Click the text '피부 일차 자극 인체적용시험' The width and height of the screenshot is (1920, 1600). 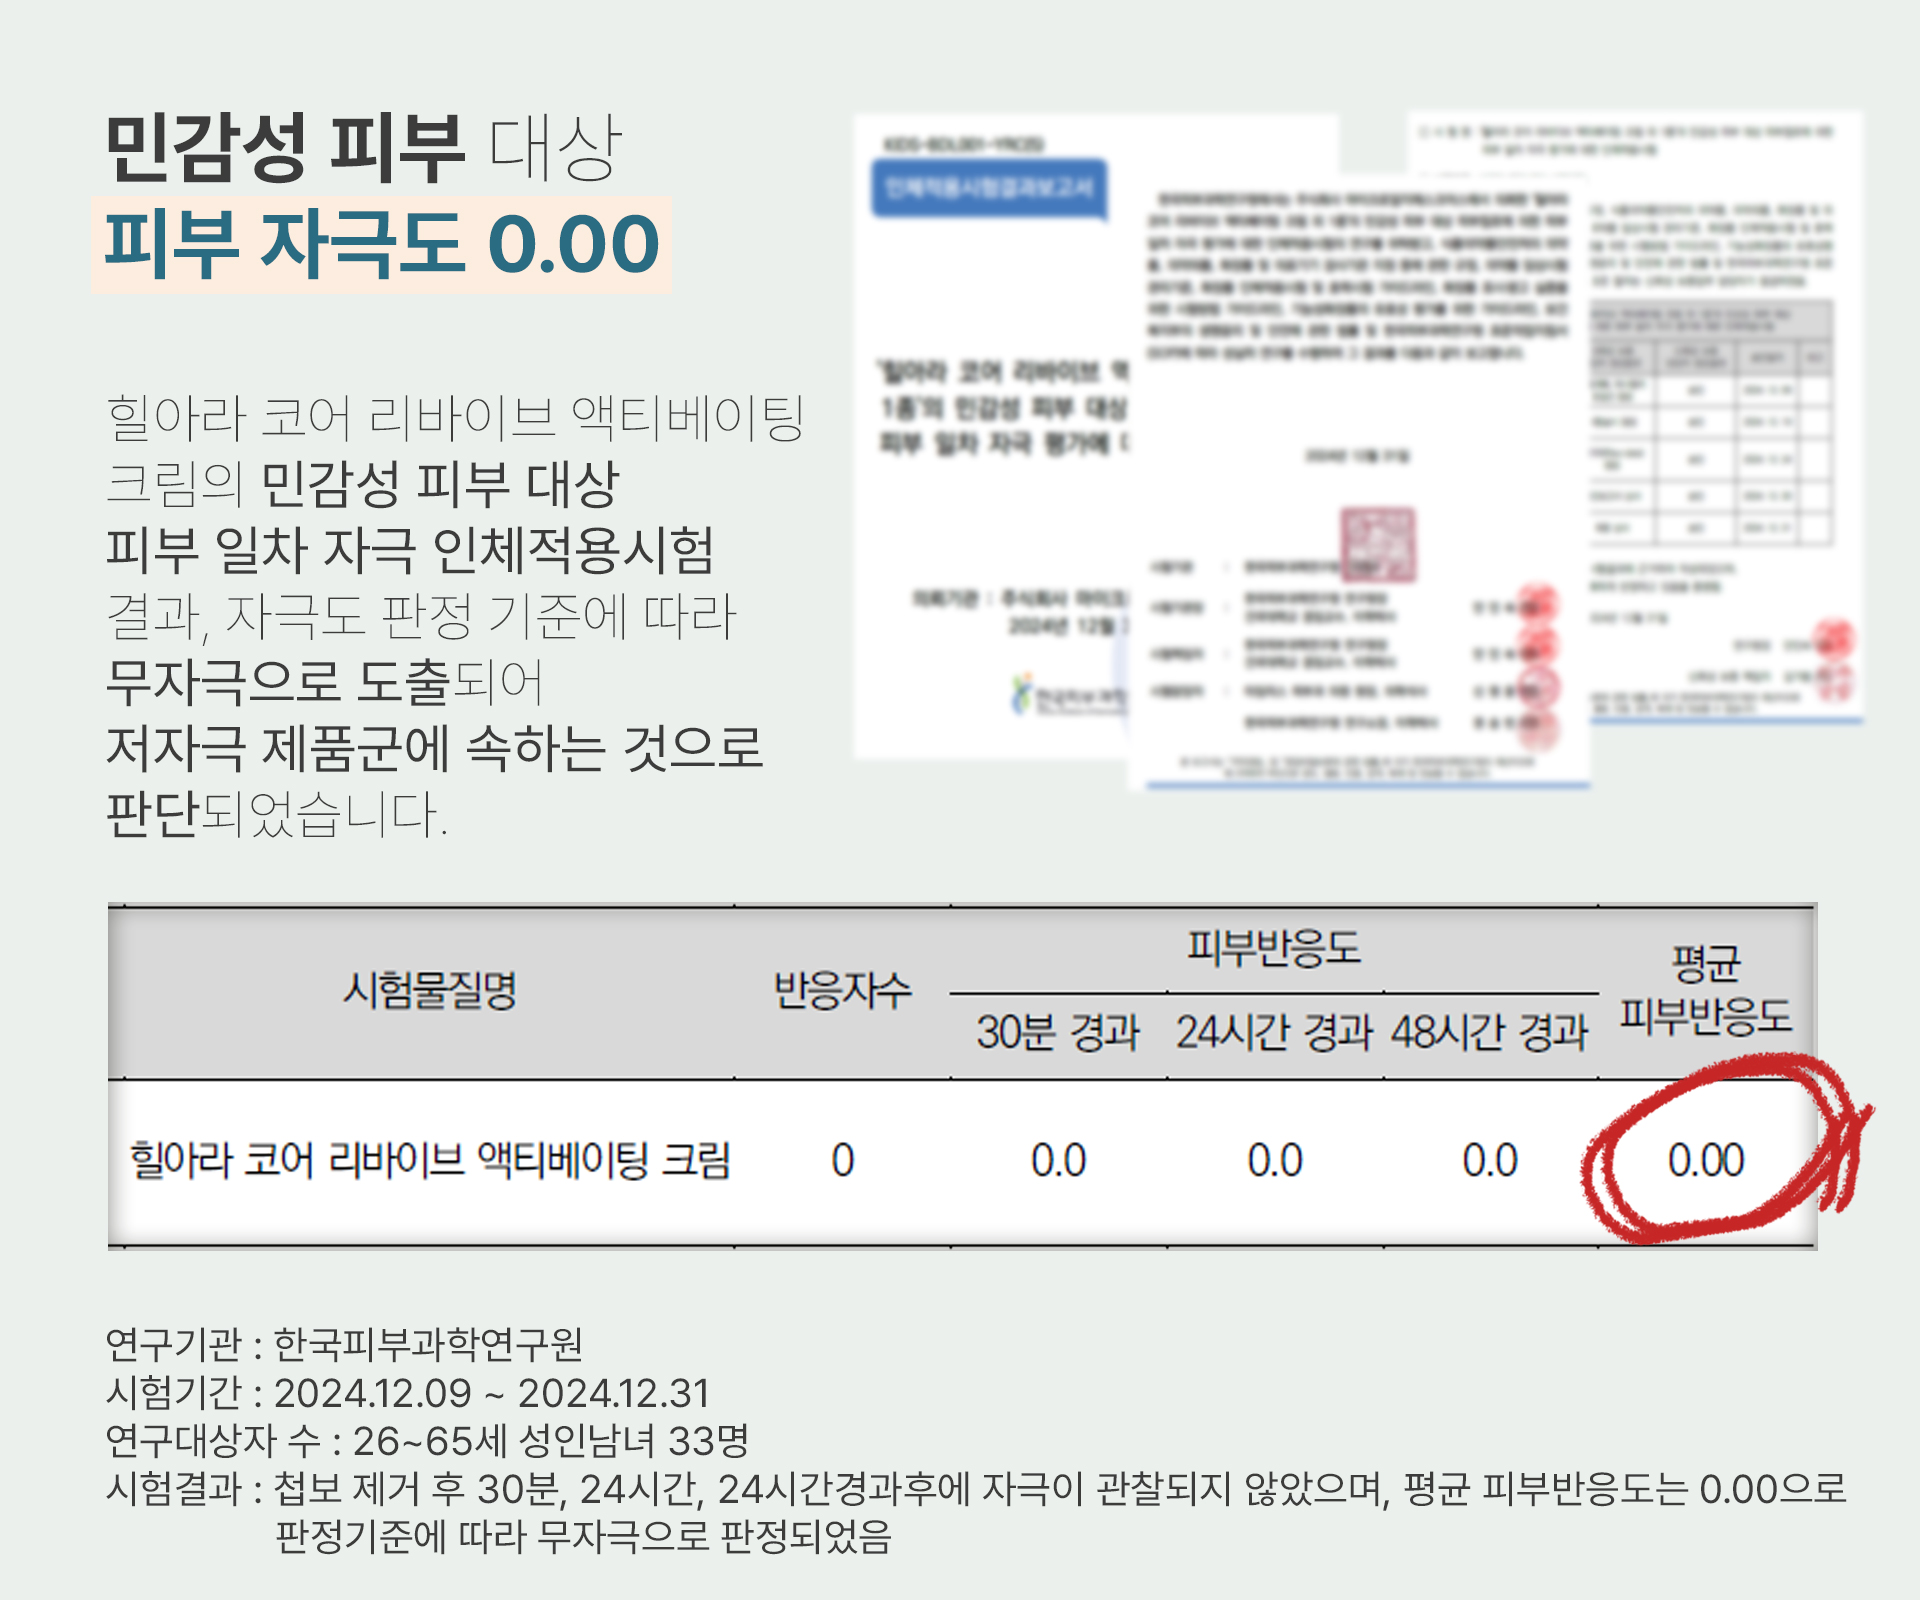[410, 550]
